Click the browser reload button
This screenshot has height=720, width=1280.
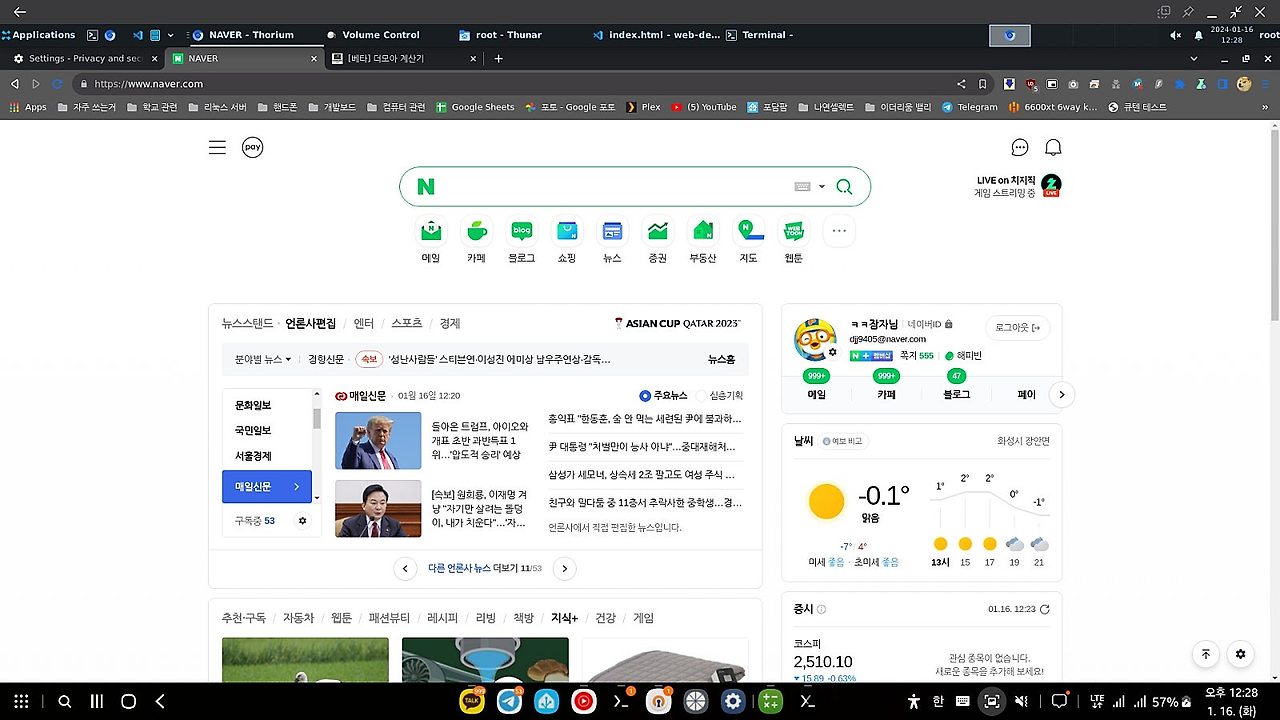(x=58, y=84)
